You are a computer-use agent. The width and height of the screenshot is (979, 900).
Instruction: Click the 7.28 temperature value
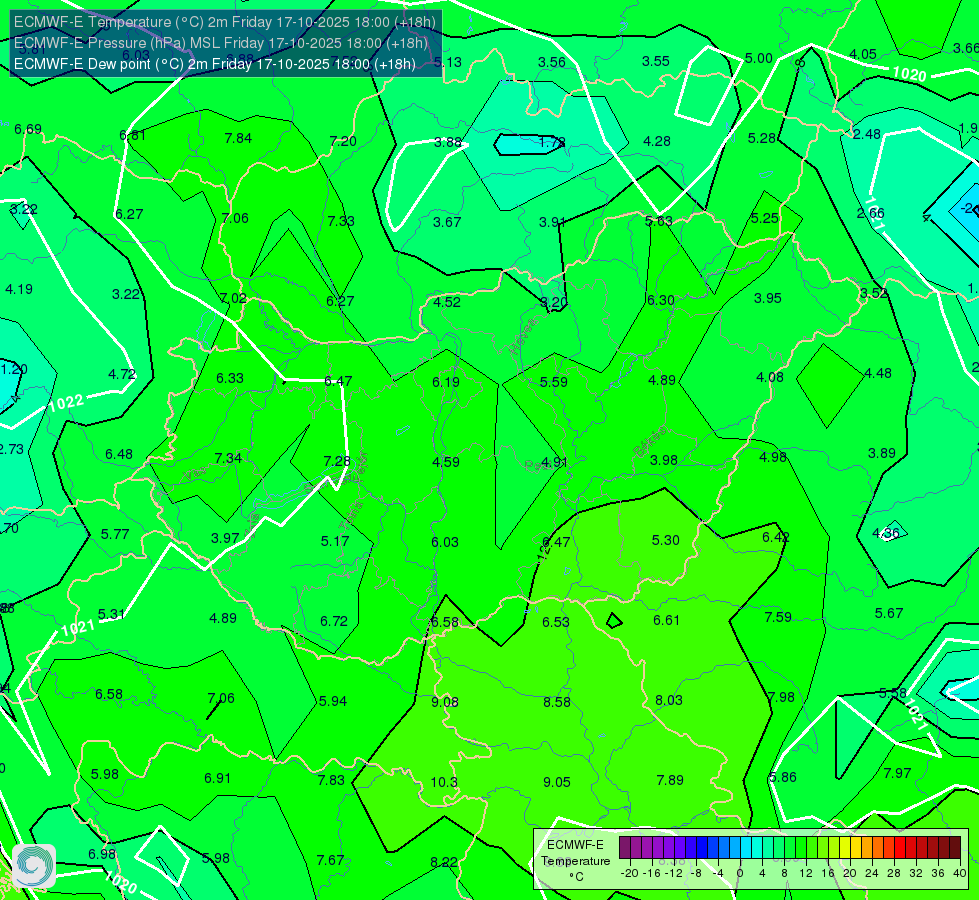(x=337, y=461)
